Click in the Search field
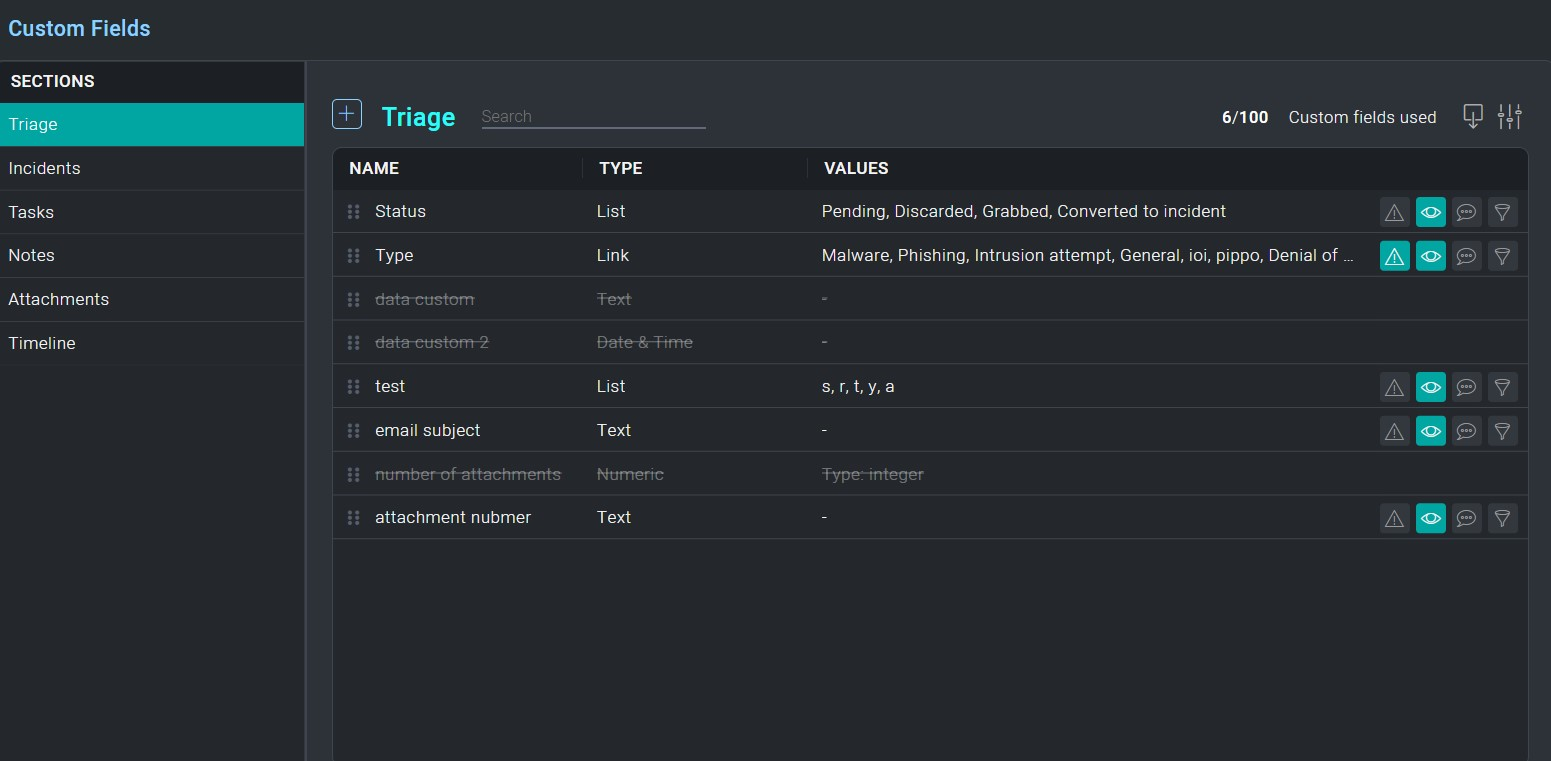 [592, 115]
